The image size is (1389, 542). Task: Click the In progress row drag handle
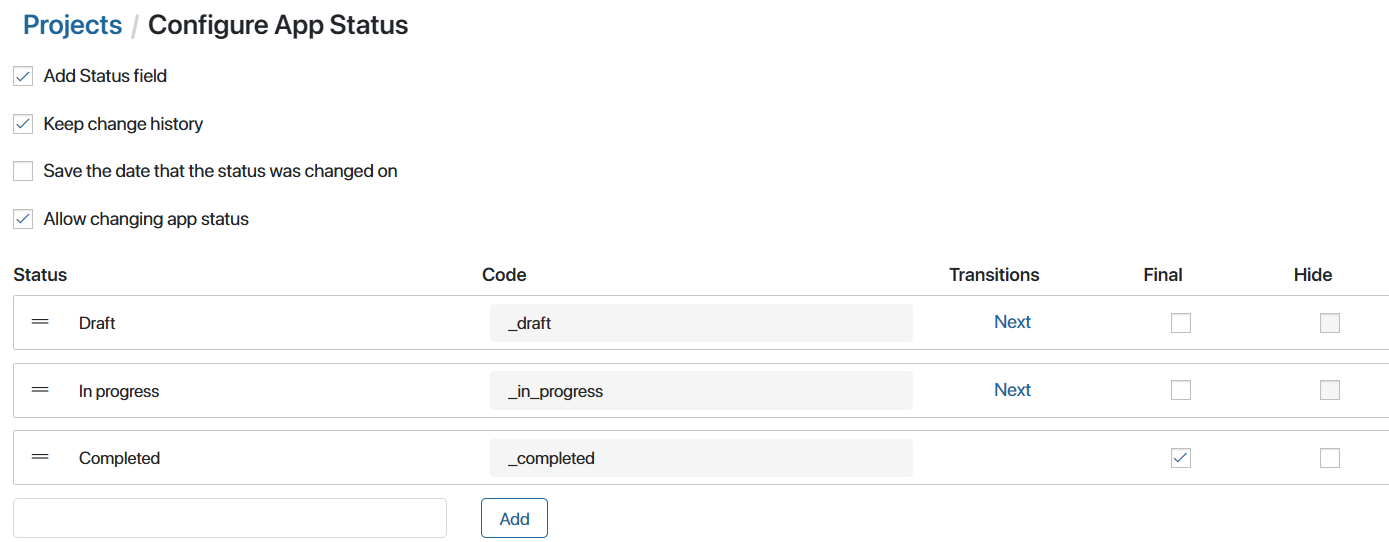(x=40, y=390)
